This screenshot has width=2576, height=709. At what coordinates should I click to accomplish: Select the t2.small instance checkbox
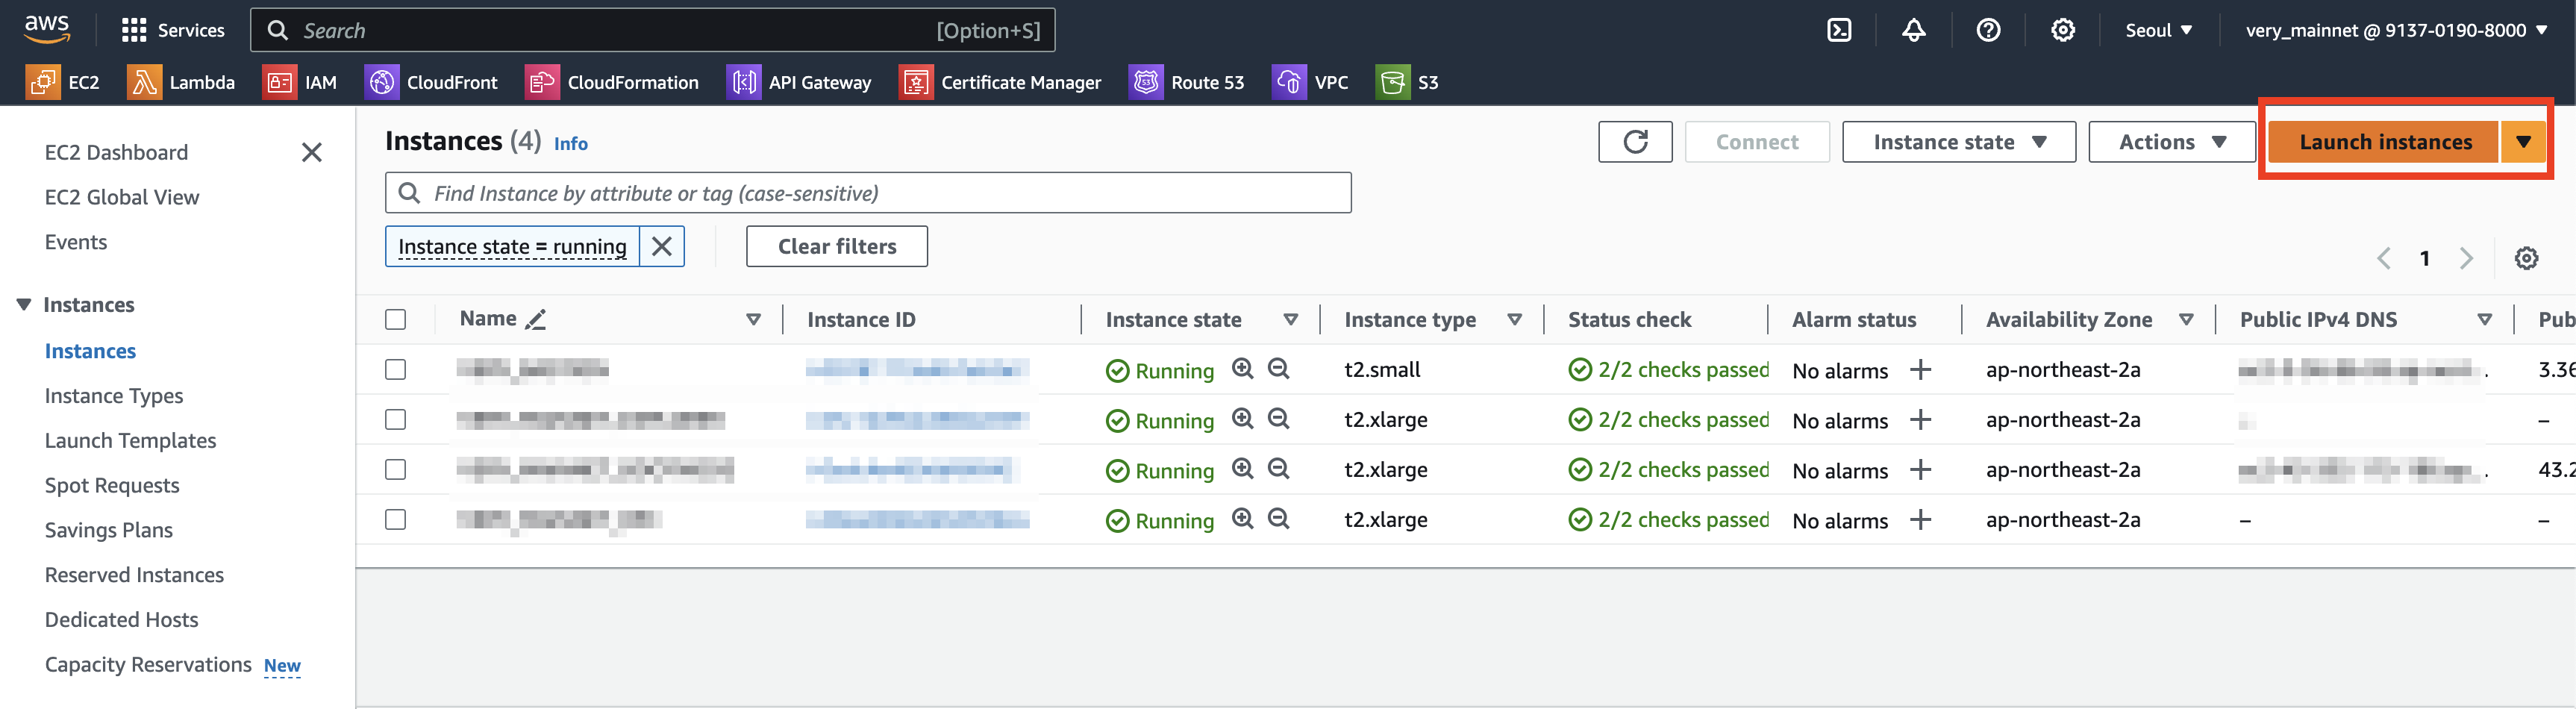[396, 370]
